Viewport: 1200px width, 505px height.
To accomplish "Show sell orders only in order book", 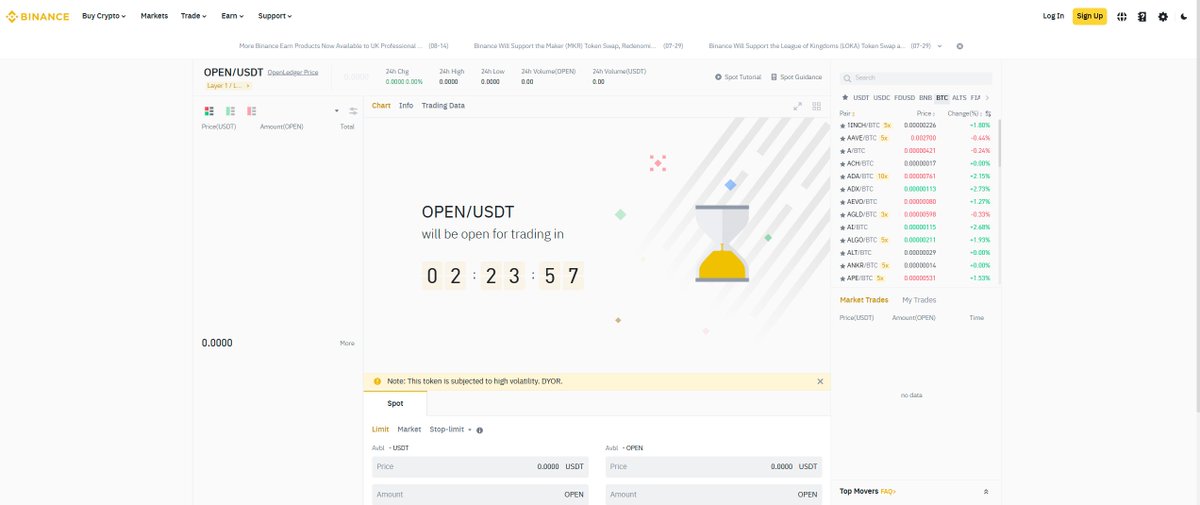I will coord(252,111).
